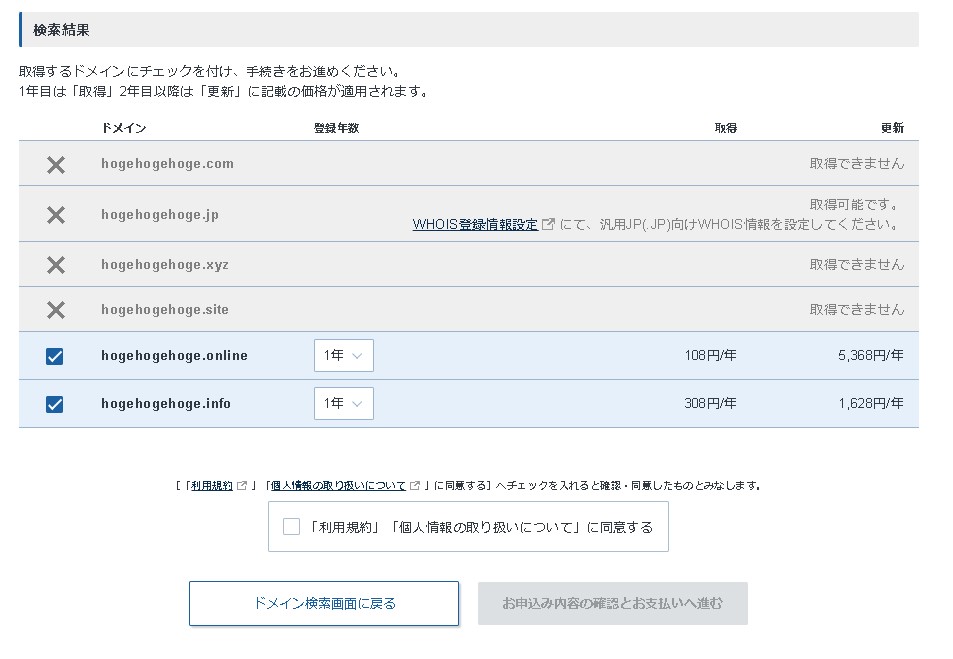Viewport: 953px width, 659px height.
Task: Click external-link icon after WHOIS登録情報設定
Action: point(548,225)
